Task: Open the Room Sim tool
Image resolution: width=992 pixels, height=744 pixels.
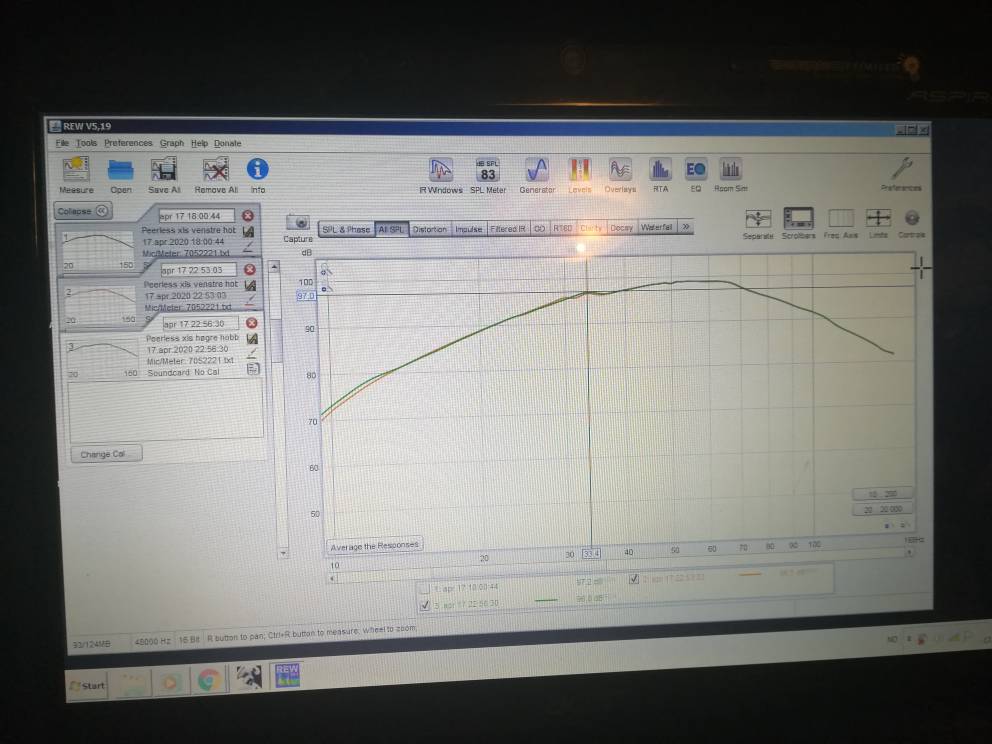Action: [731, 175]
